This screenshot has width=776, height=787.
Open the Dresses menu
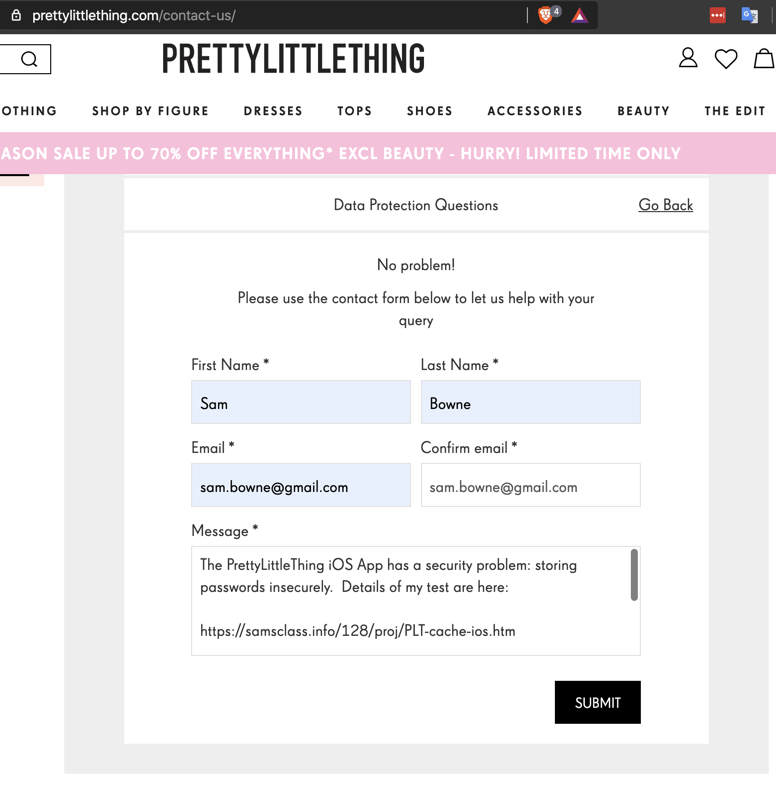(x=273, y=111)
